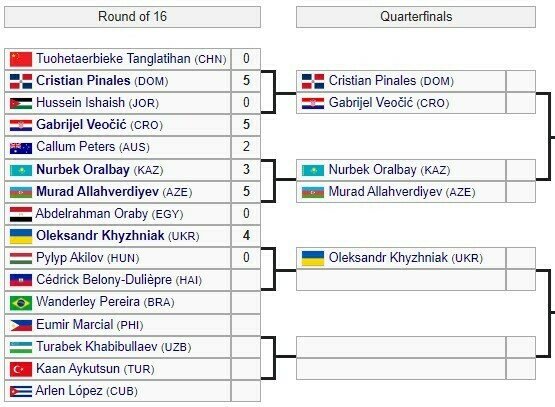
Task: Click the China flag icon beside Tuohetaerbieke Tanglatihan
Action: tap(21, 59)
